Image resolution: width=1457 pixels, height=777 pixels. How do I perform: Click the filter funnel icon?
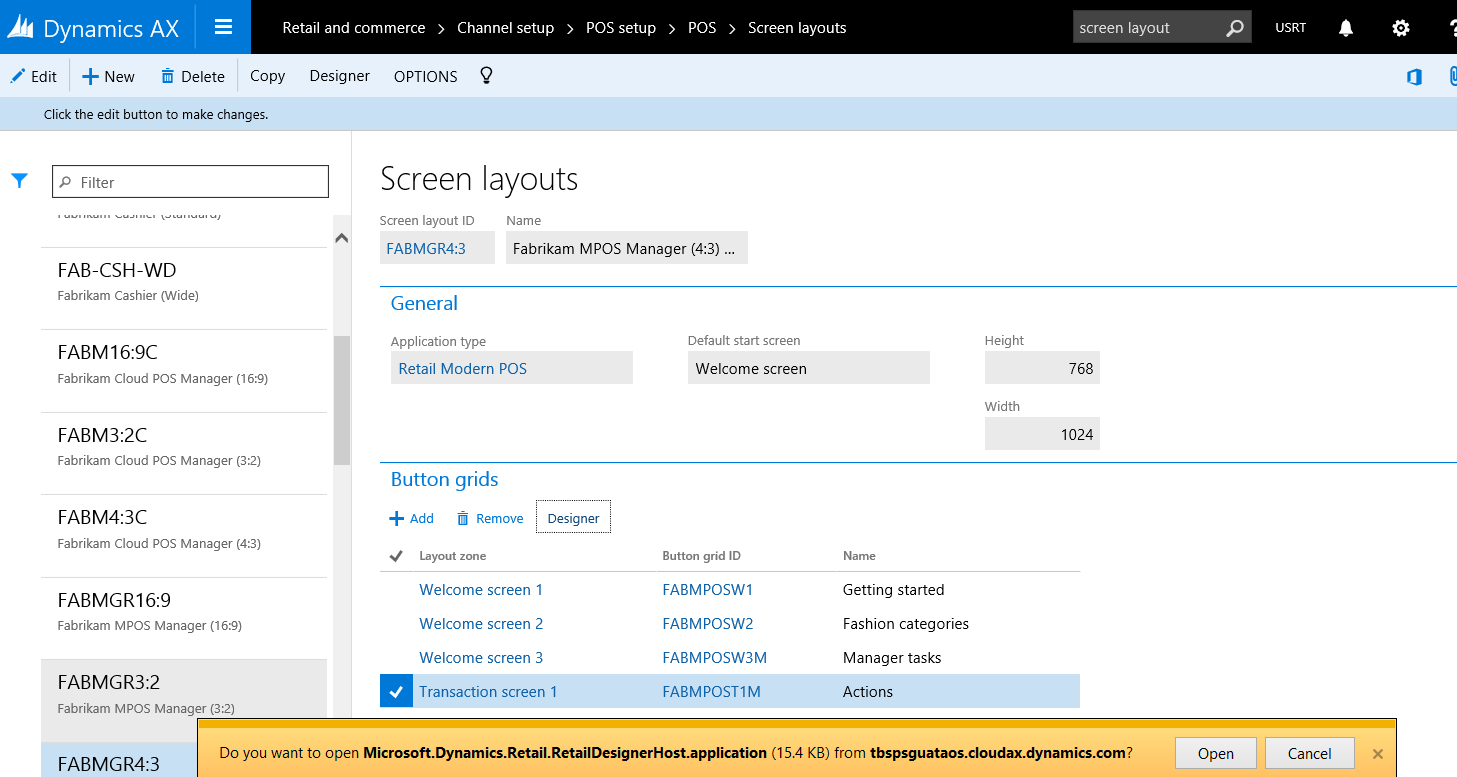pos(19,181)
